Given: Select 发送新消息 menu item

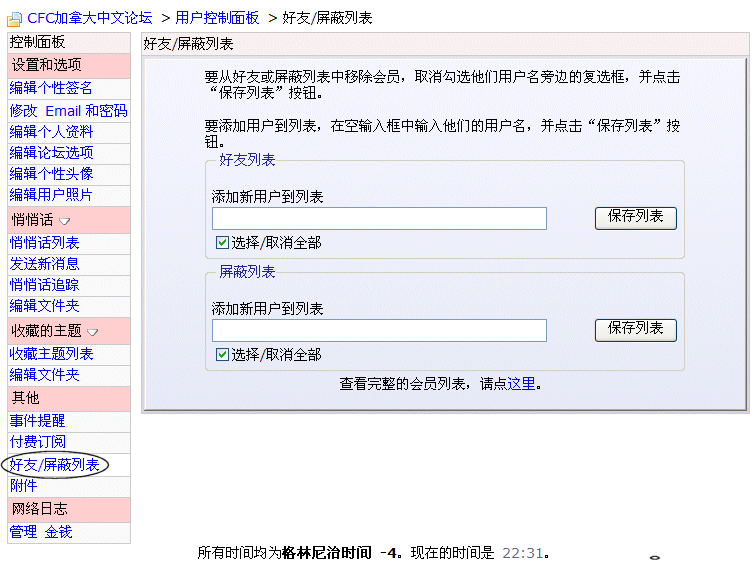Looking at the screenshot, I should click(44, 264).
